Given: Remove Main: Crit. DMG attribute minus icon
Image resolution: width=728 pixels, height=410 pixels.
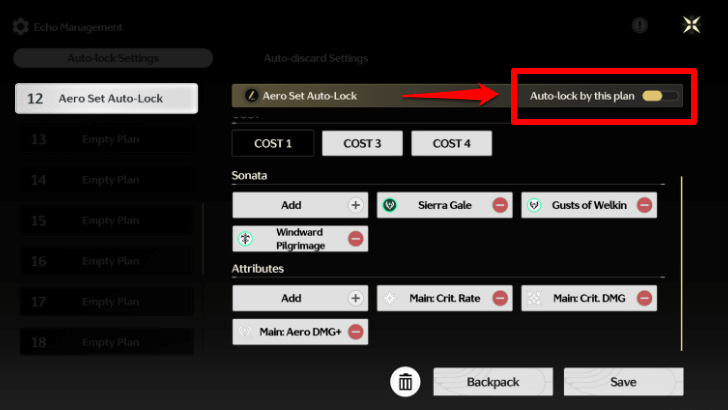Looking at the screenshot, I should 645,298.
